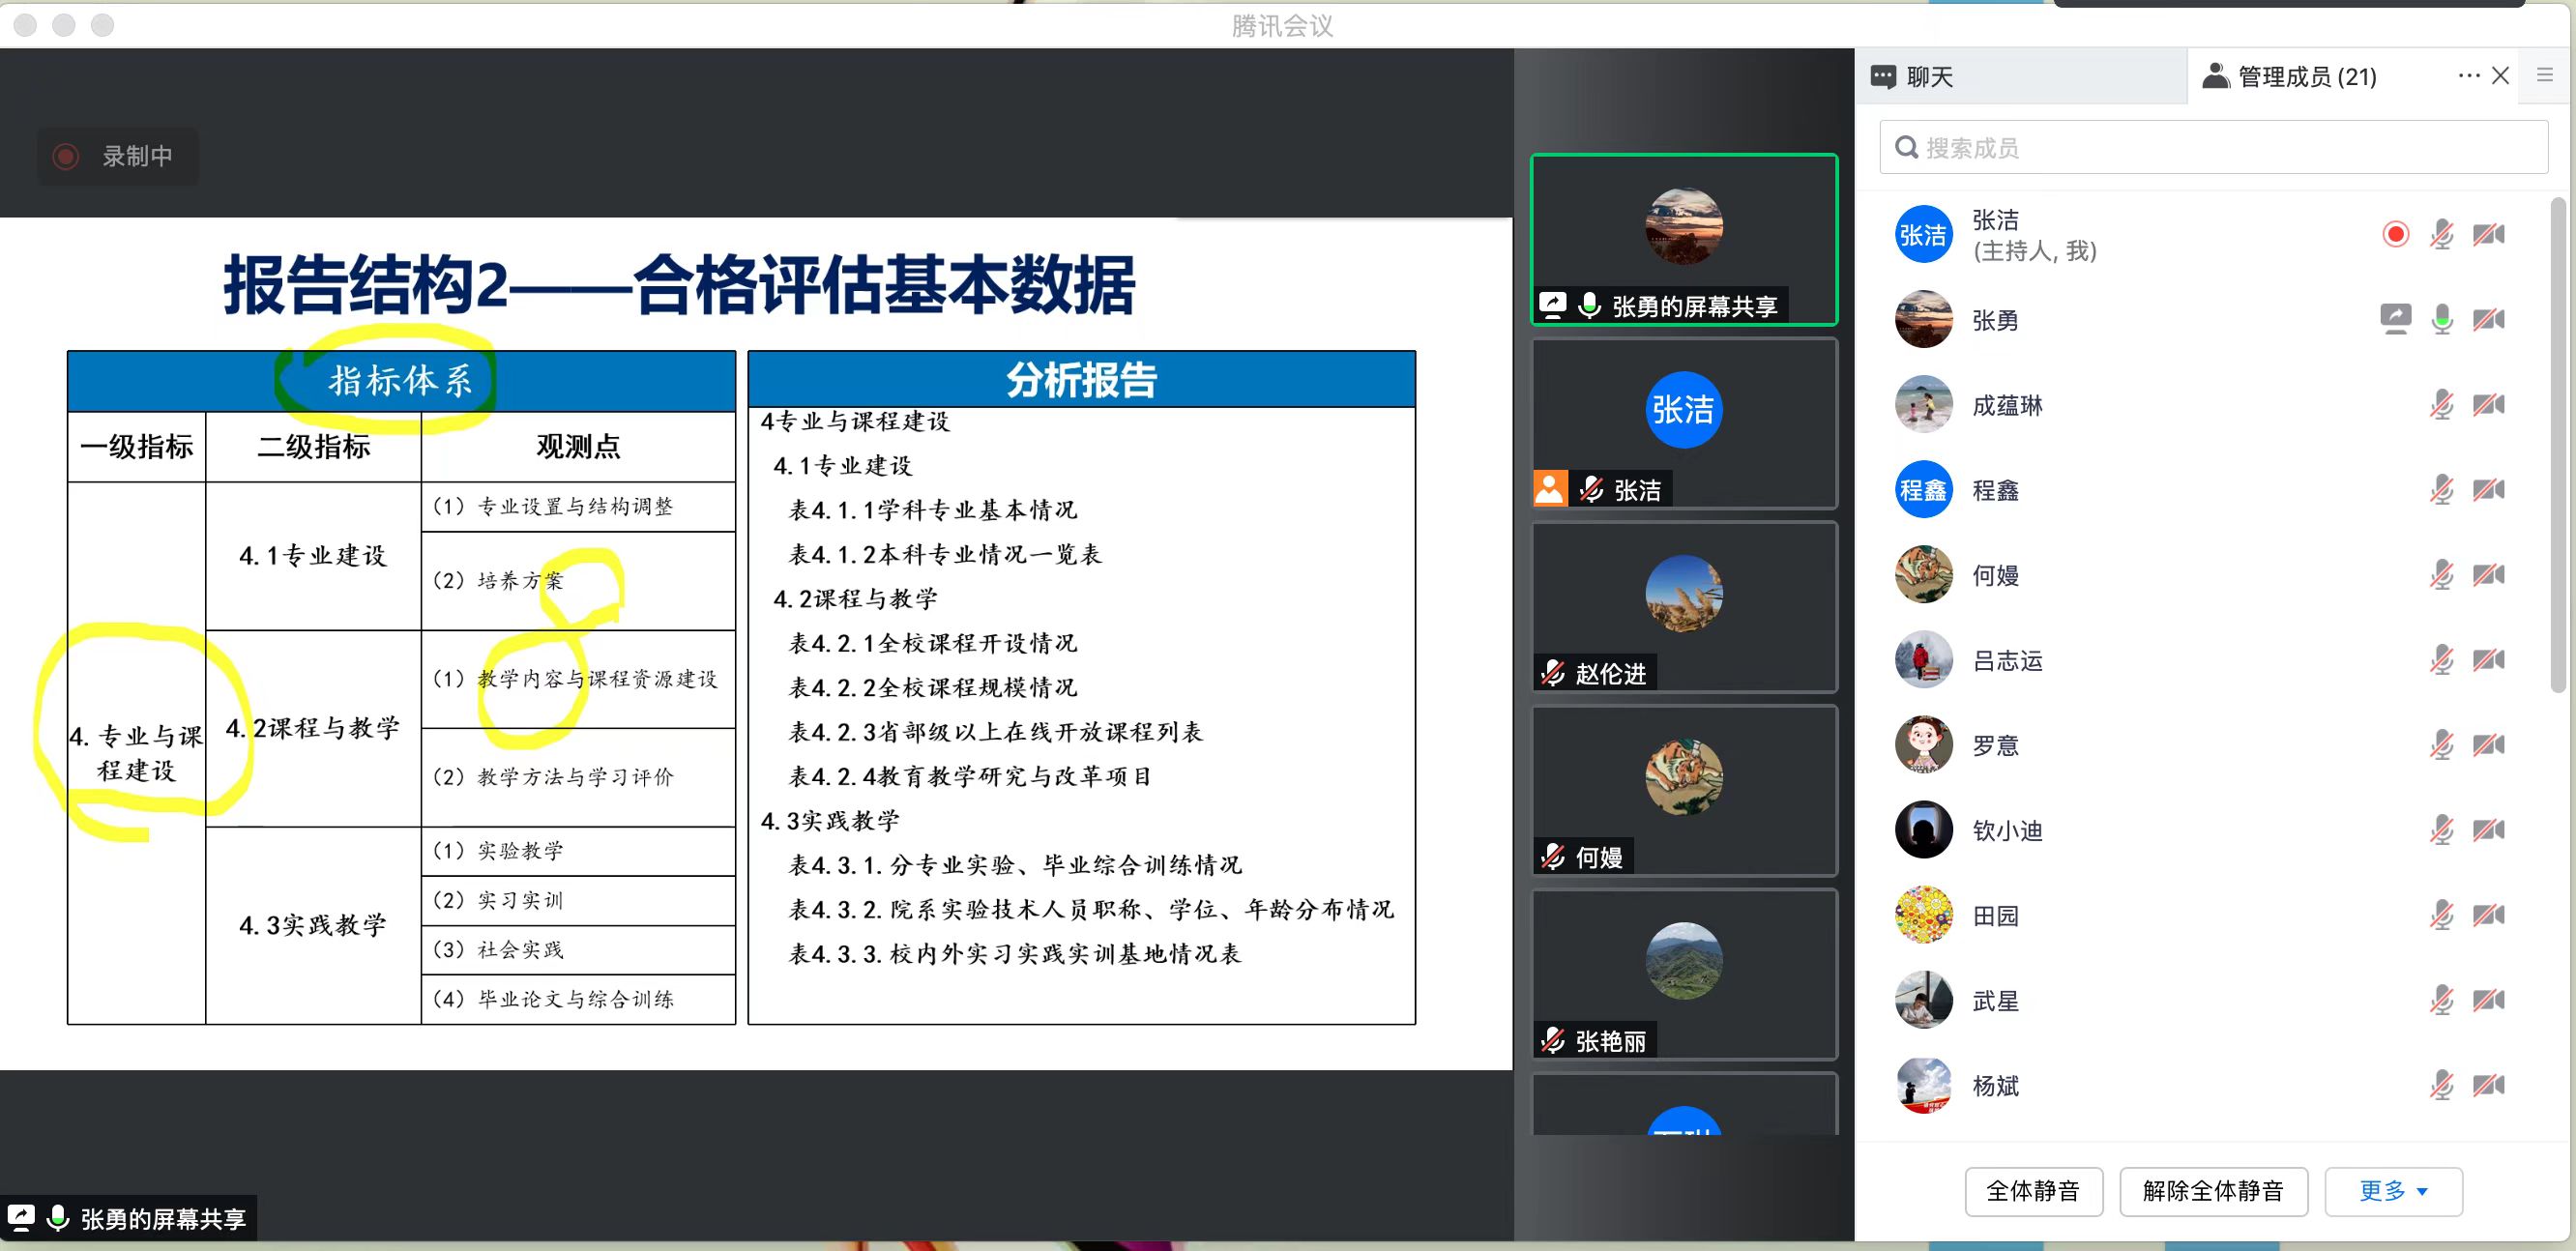Click member list scrollbar
The image size is (2576, 1251).
point(2558,445)
